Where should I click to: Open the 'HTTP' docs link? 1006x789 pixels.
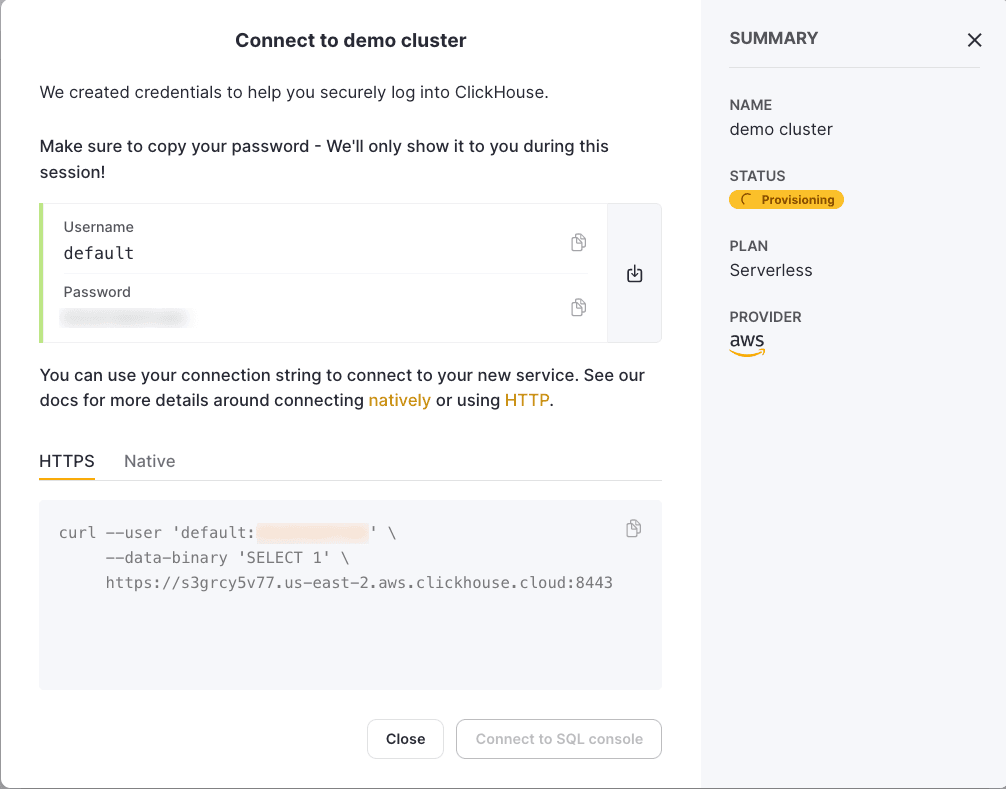tap(527, 400)
